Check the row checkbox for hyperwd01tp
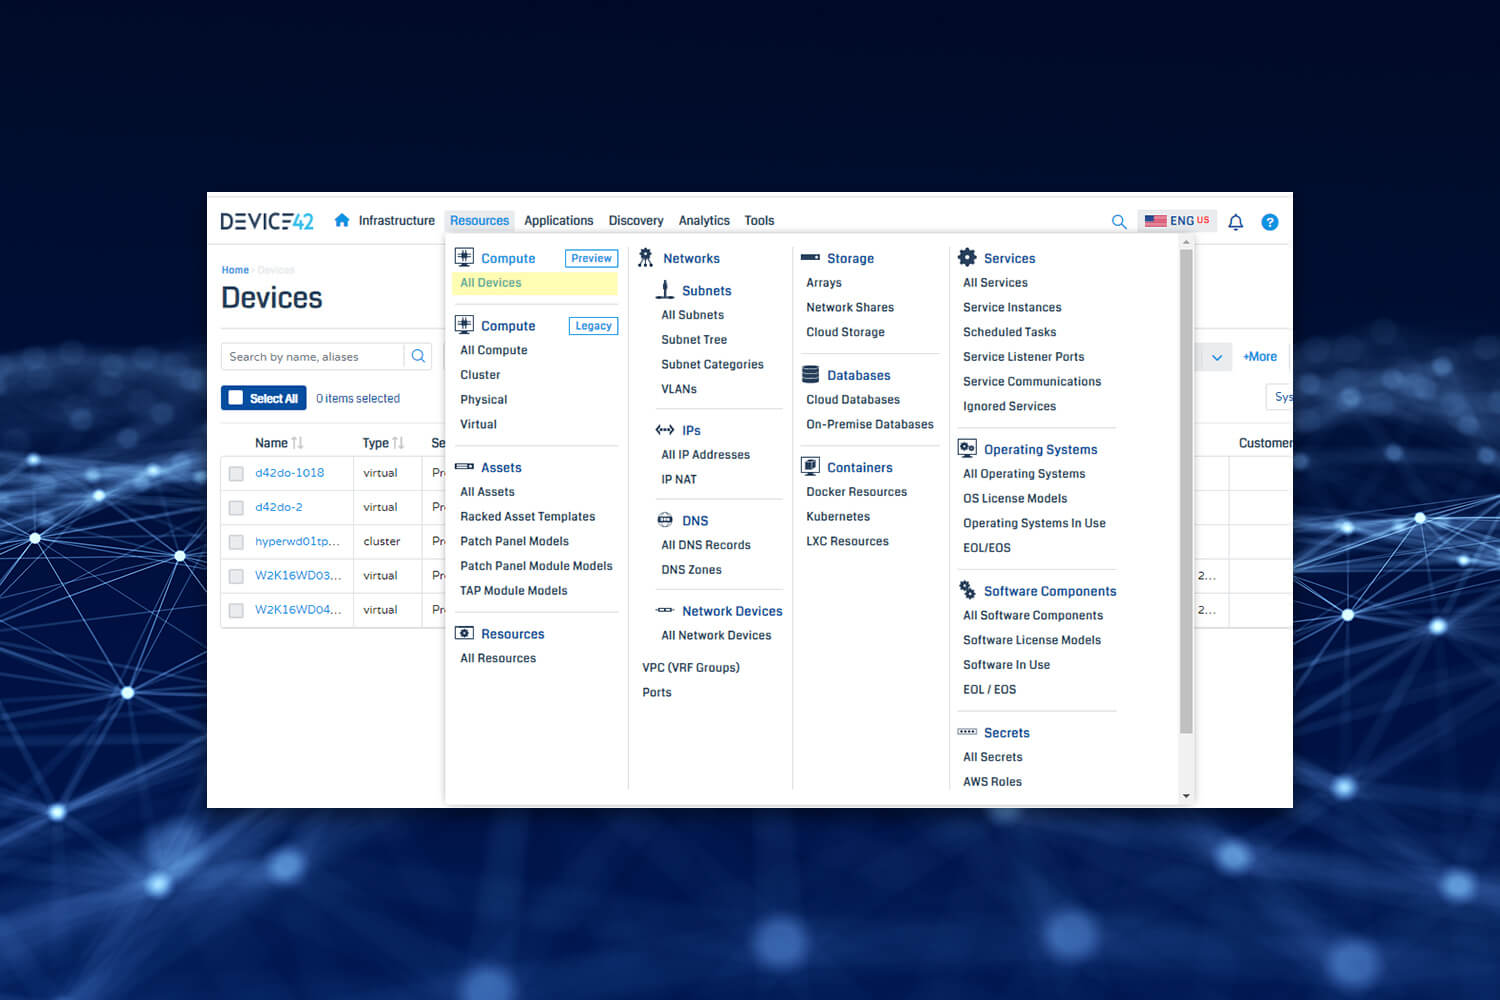This screenshot has height=1000, width=1500. tap(236, 541)
